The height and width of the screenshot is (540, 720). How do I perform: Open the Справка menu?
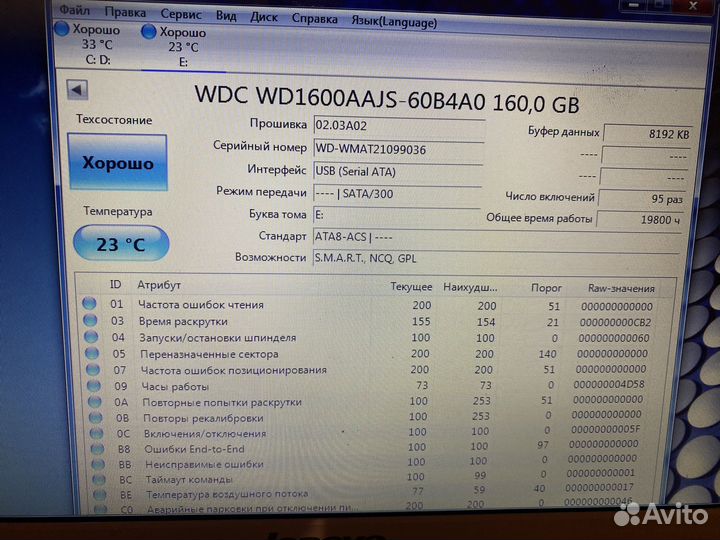point(315,19)
